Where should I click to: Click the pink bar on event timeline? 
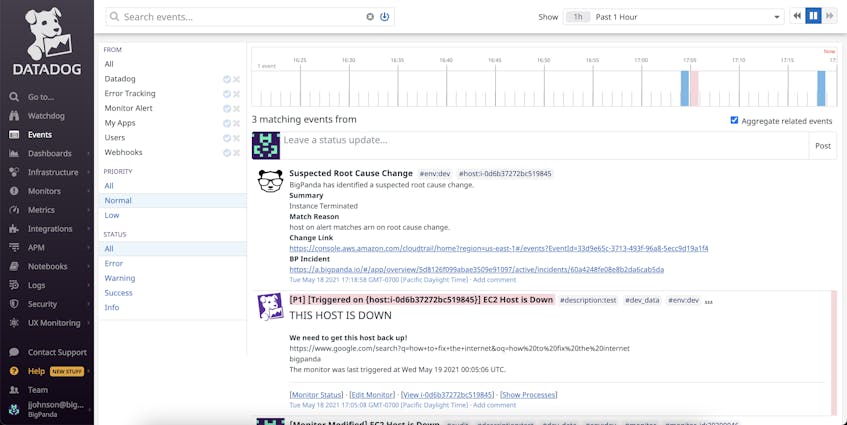[694, 88]
